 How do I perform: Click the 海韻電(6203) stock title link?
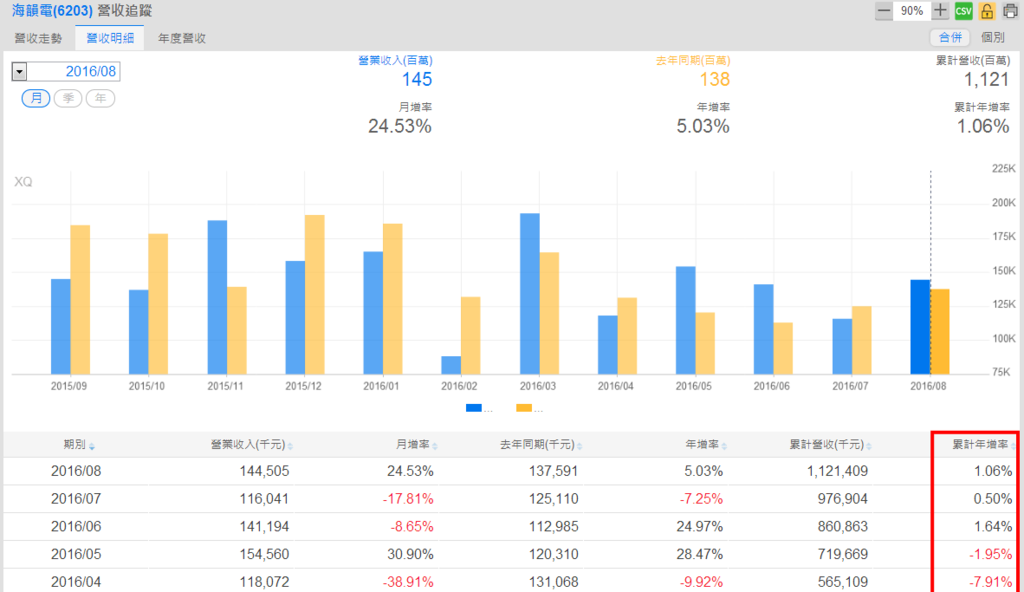[x=52, y=11]
